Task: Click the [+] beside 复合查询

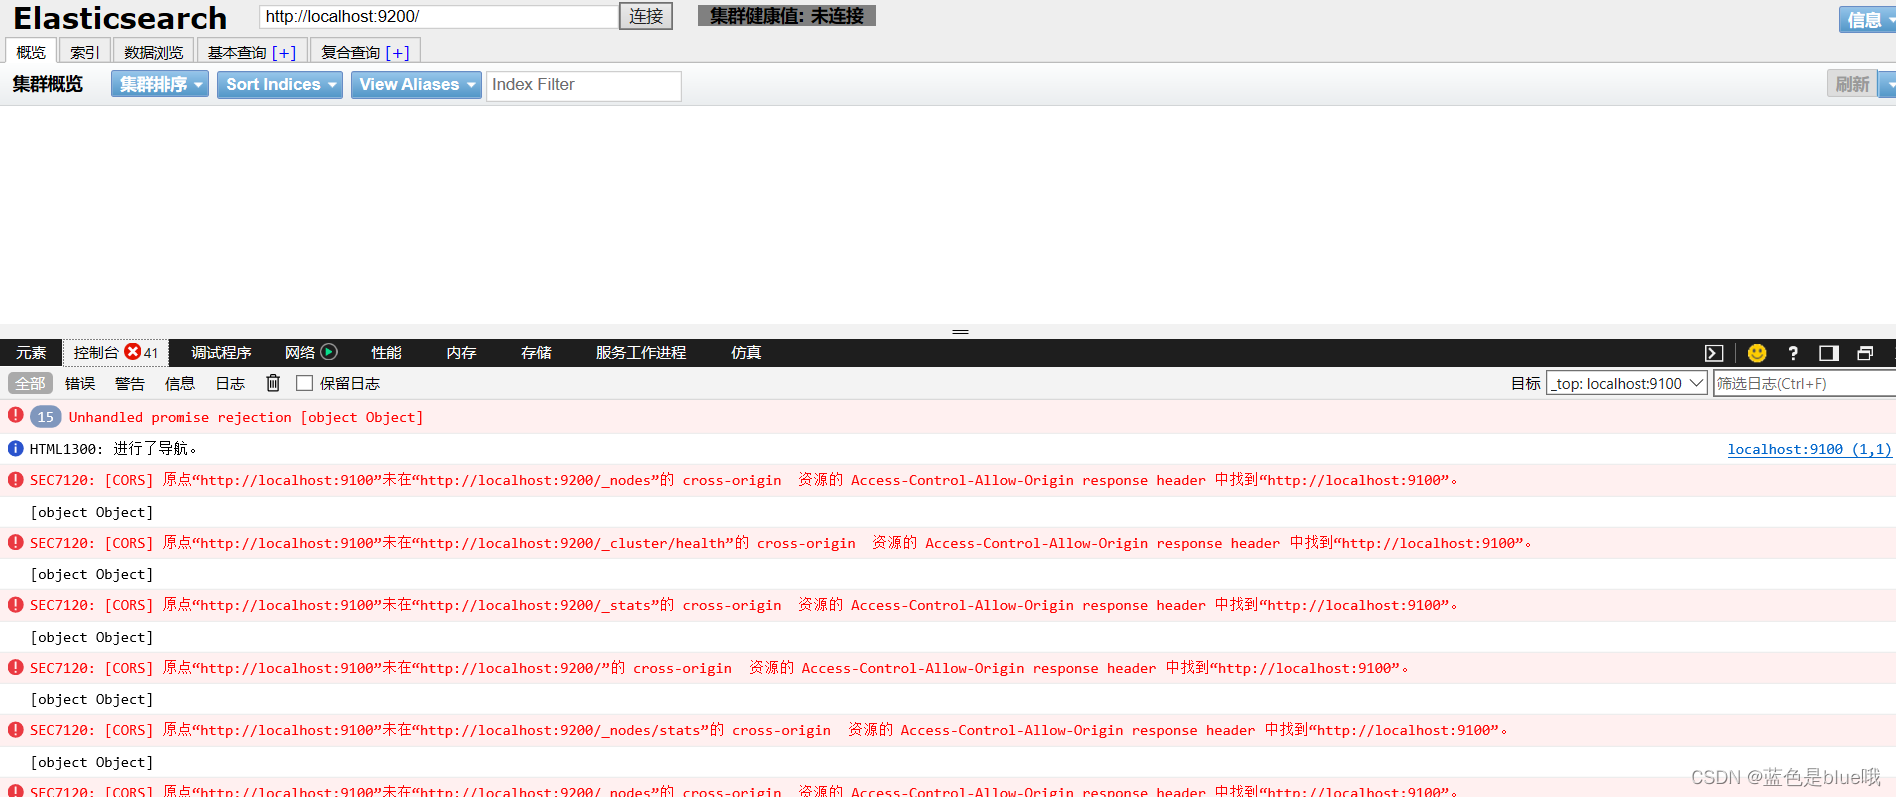Action: 398,53
